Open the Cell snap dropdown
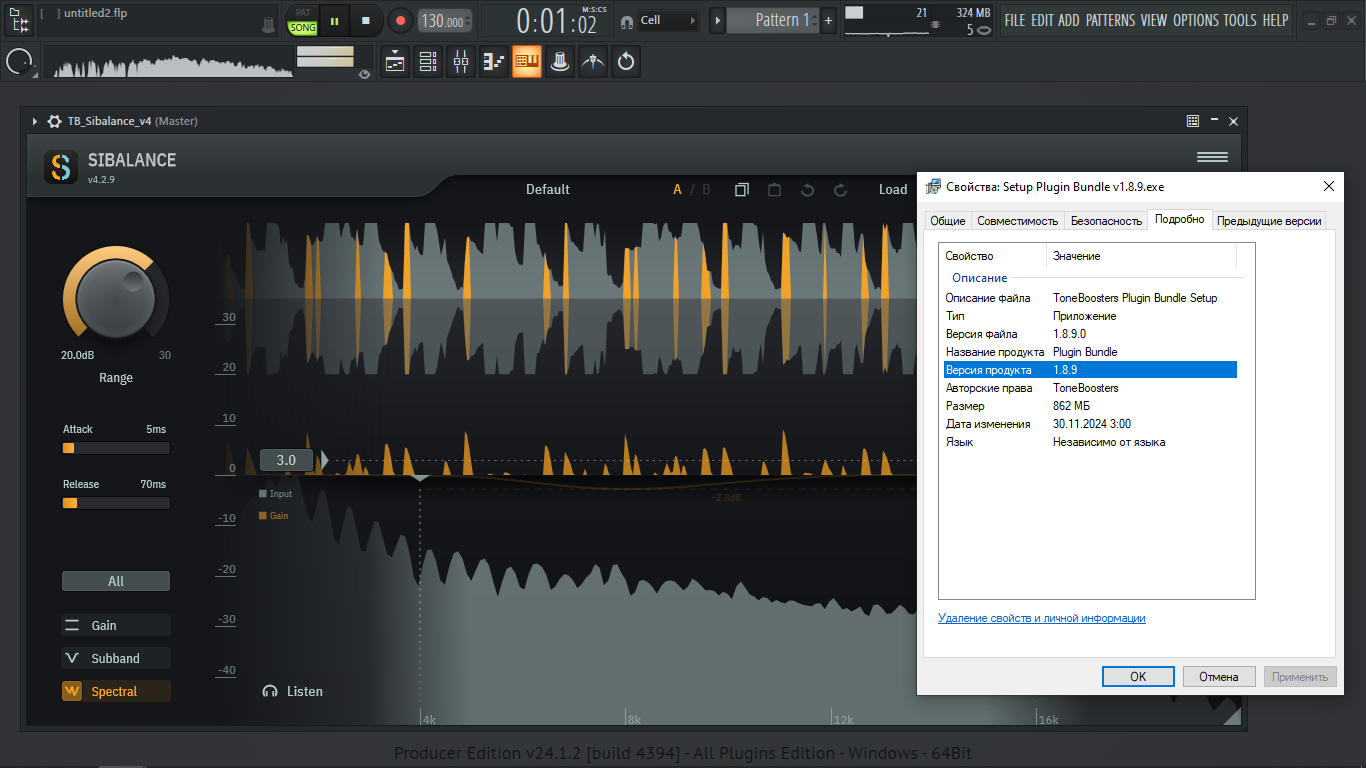This screenshot has width=1366, height=768. pos(668,20)
